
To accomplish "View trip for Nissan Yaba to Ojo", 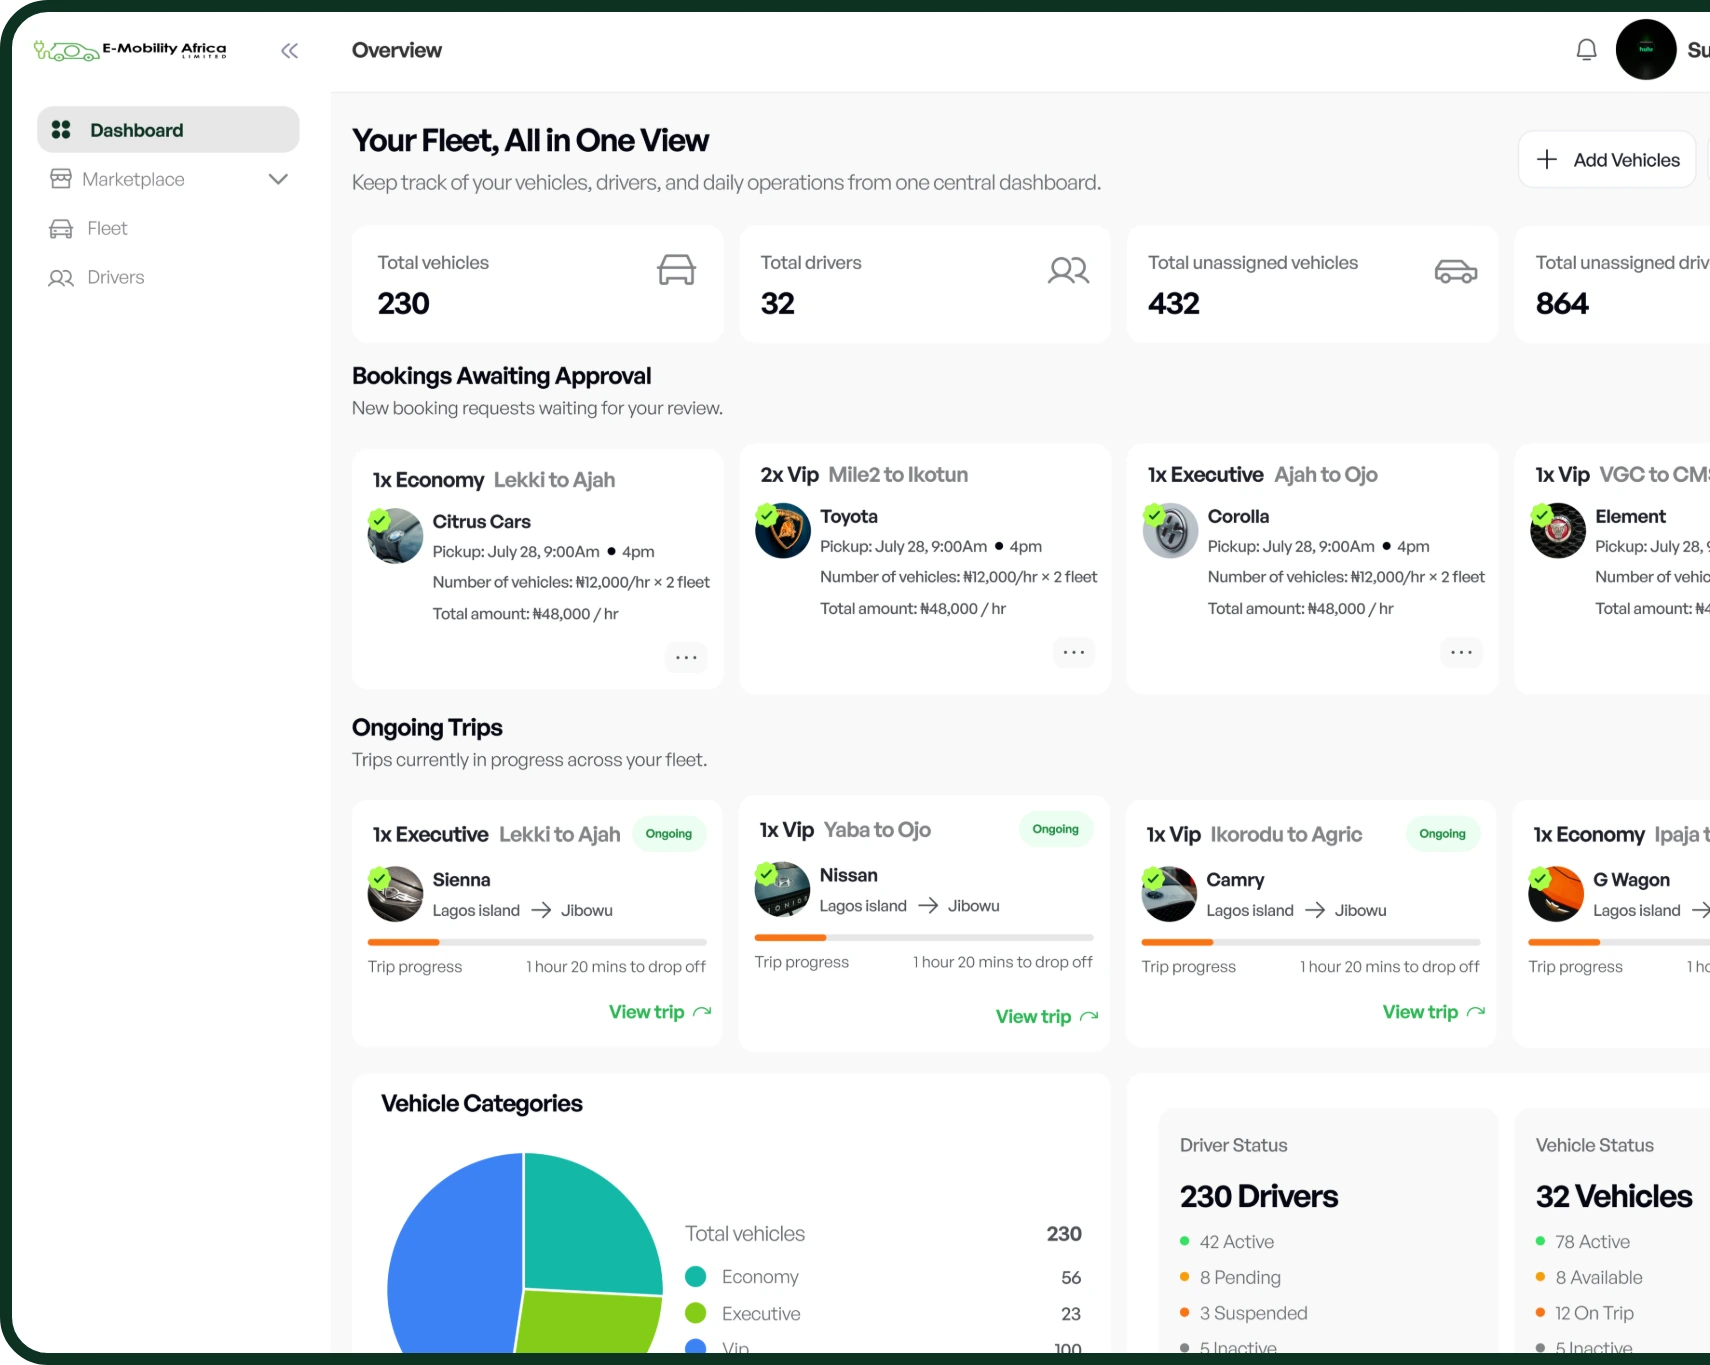I will pos(1047,1016).
